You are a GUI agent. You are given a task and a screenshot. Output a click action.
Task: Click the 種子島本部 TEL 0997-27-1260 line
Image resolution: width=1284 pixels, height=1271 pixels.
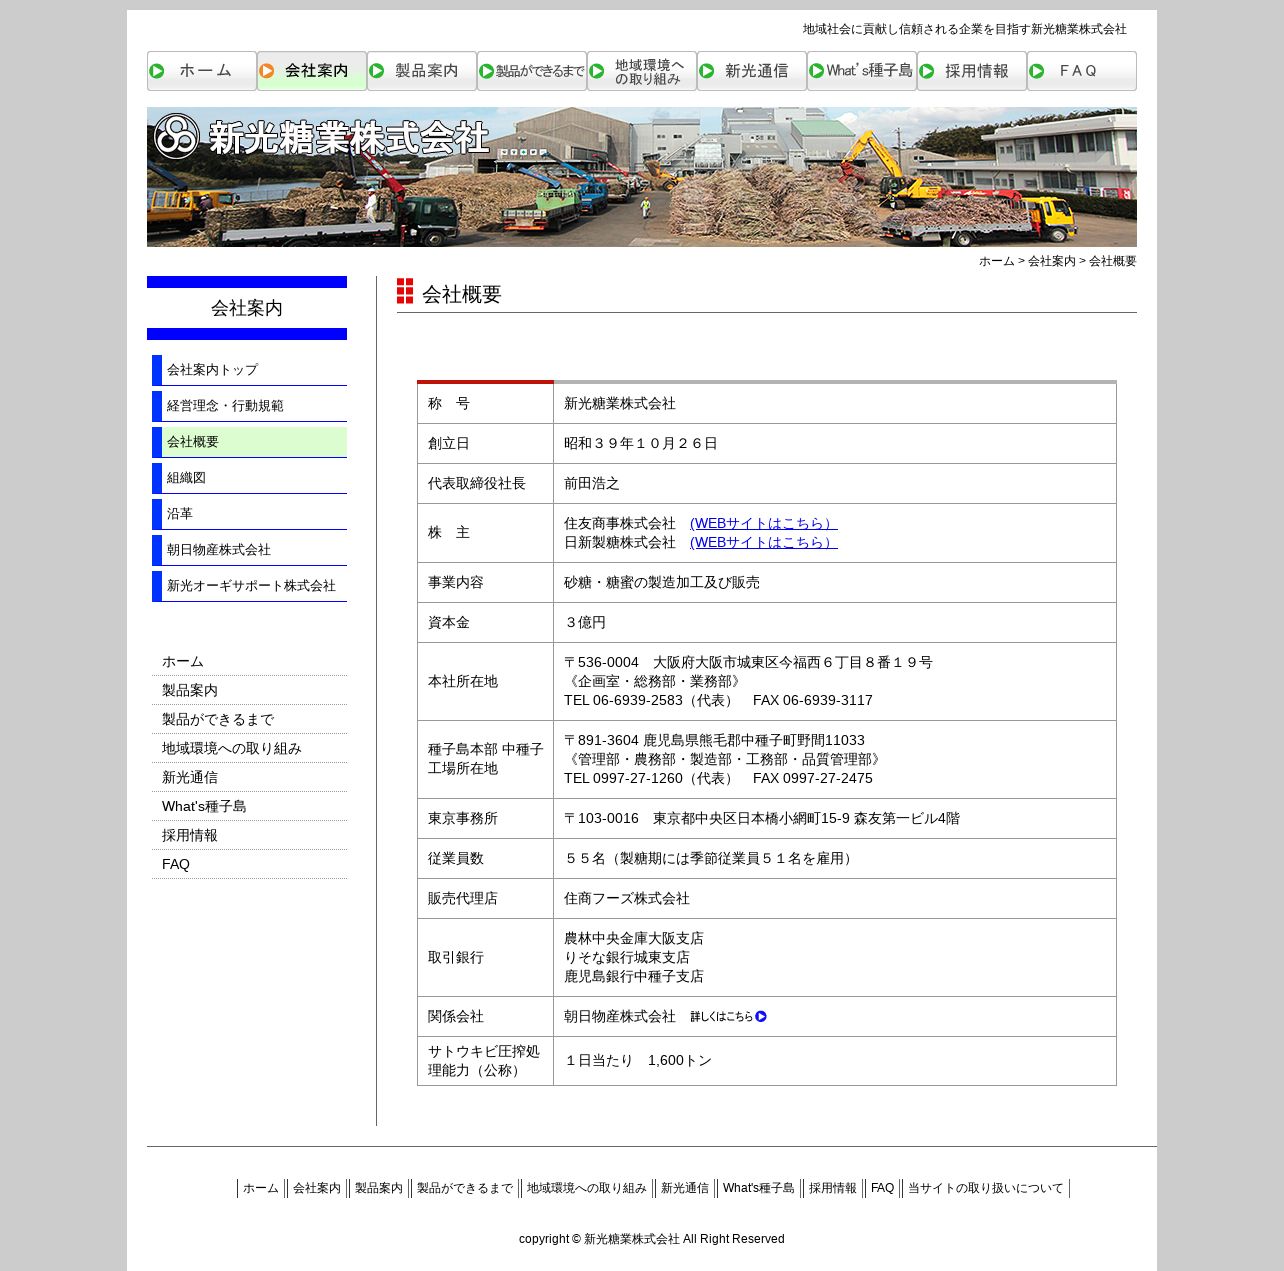718,779
